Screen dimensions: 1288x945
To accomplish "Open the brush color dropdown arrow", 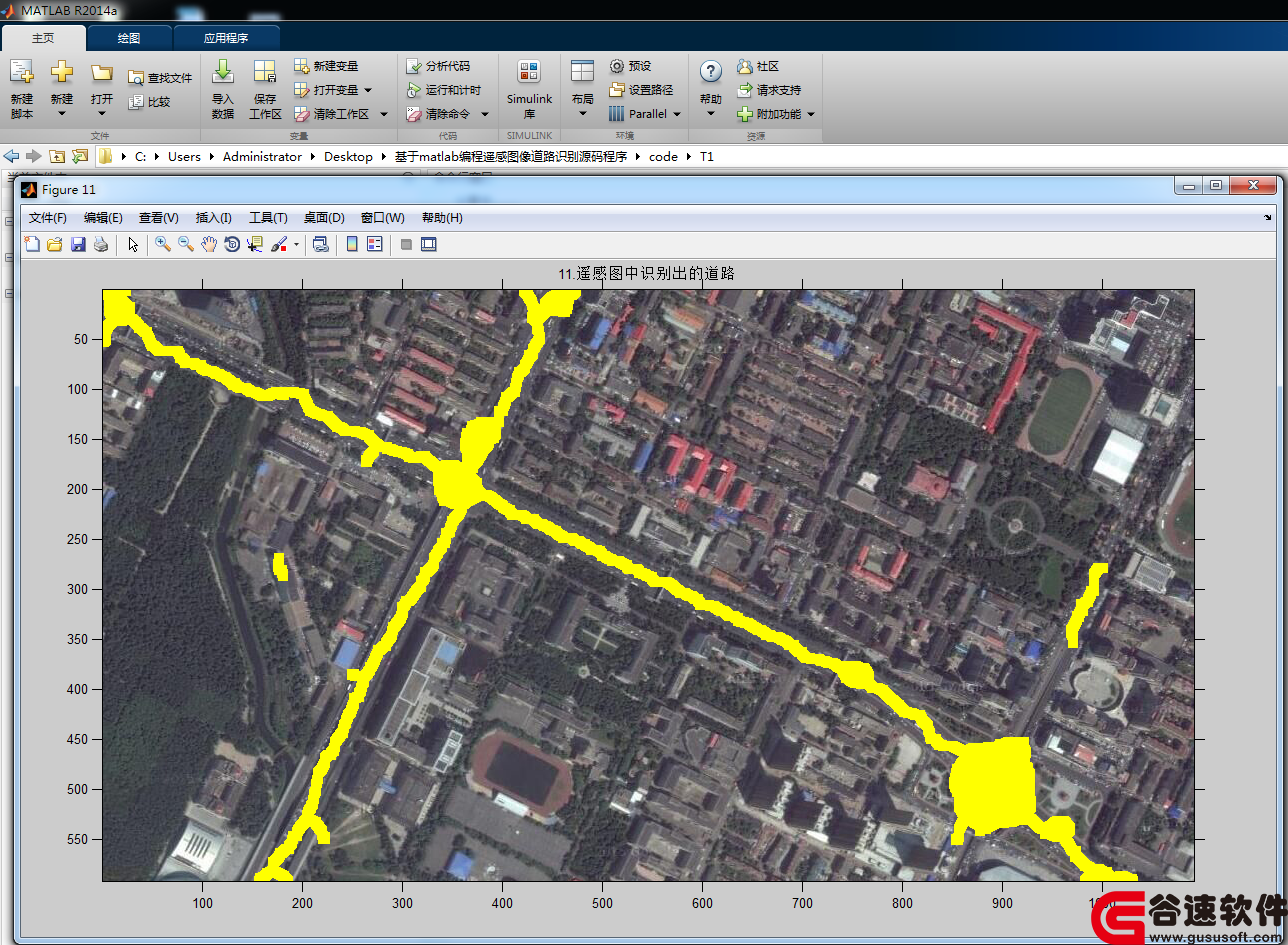I will pos(296,244).
